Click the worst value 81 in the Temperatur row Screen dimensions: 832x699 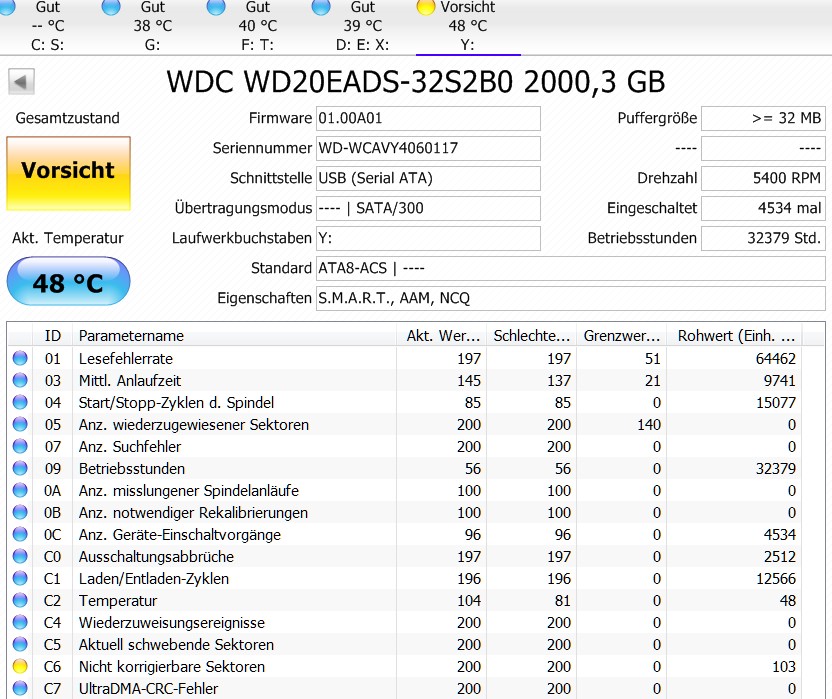click(x=562, y=601)
